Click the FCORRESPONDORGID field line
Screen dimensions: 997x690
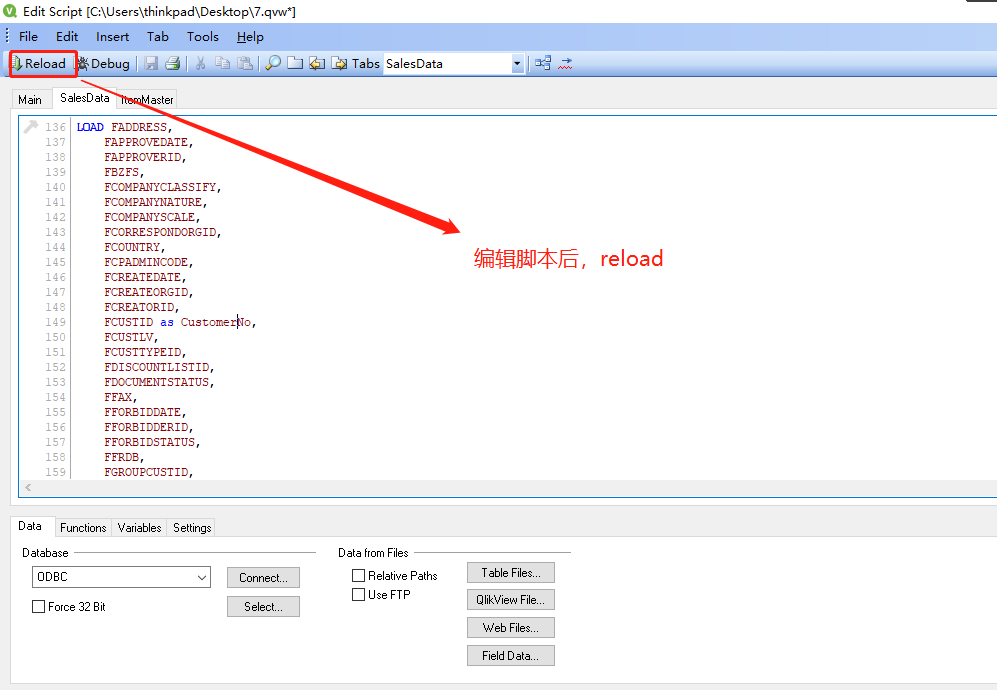tap(161, 232)
